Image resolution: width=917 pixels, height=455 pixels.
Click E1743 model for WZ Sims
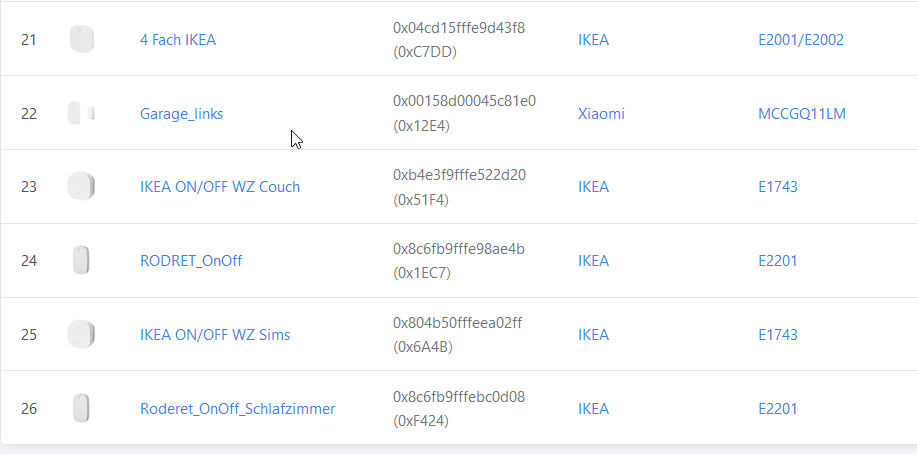point(778,335)
